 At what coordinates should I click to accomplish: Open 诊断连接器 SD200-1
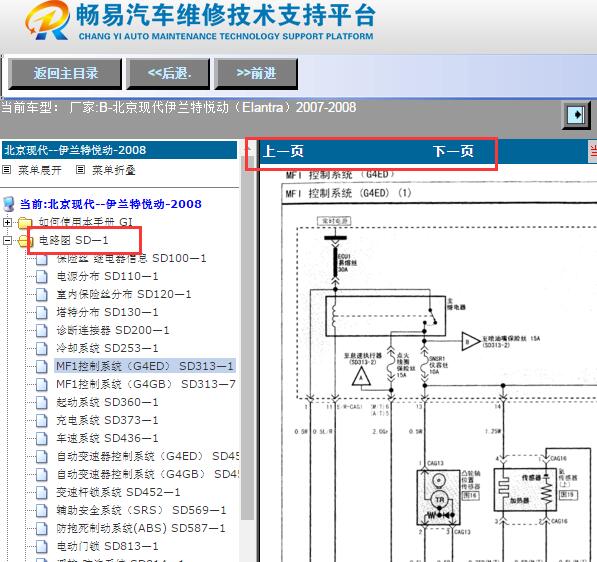tap(113, 330)
